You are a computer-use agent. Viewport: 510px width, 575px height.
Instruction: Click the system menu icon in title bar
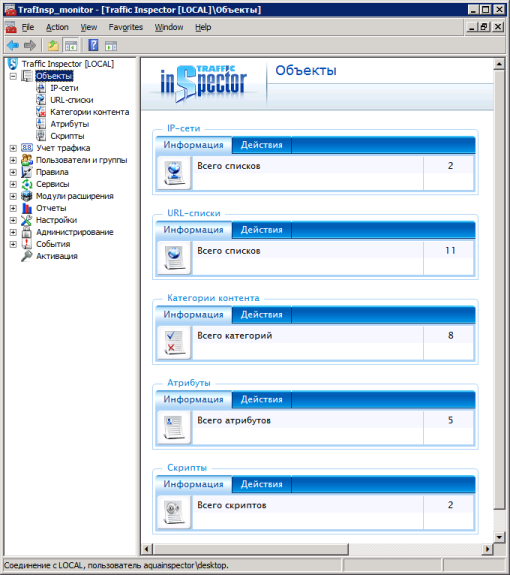click(10, 10)
